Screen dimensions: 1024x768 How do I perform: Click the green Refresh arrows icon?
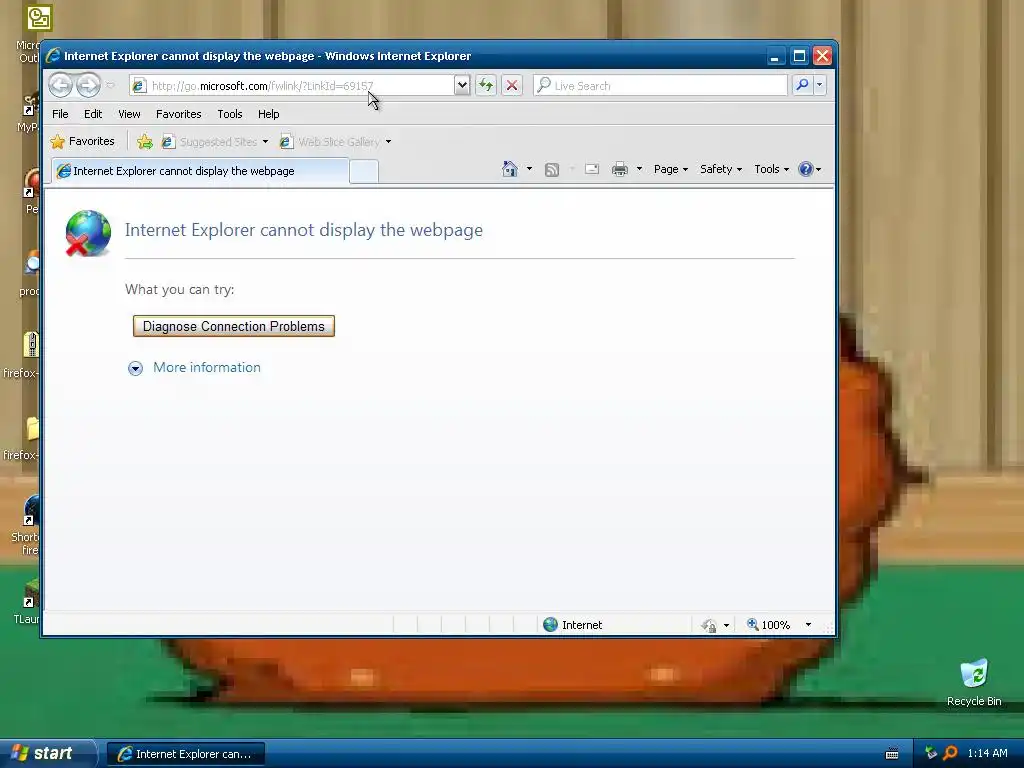486,85
